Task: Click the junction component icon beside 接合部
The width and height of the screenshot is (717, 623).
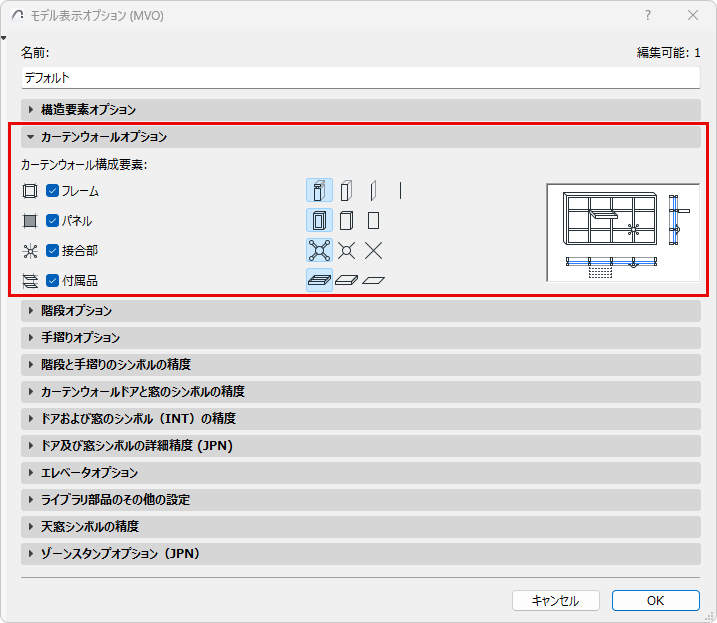Action: tap(30, 251)
